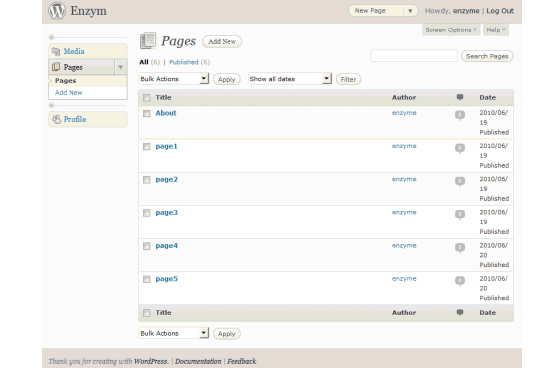560x368 pixels.
Task: Open the enzyme user profile link in header
Action: [466, 11]
